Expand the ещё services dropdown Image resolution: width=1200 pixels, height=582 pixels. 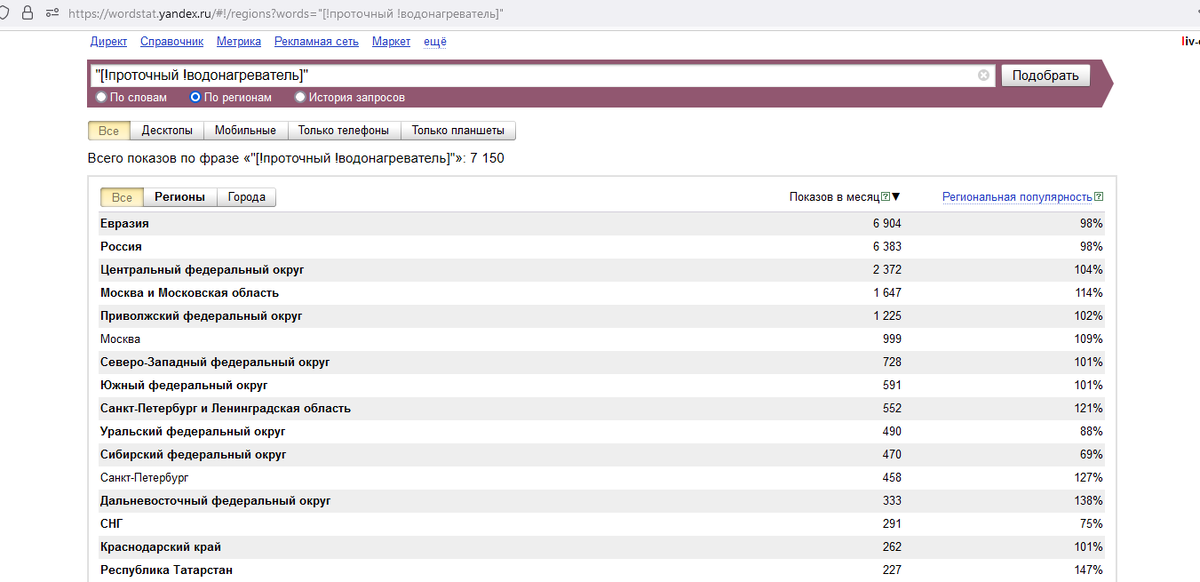click(435, 41)
